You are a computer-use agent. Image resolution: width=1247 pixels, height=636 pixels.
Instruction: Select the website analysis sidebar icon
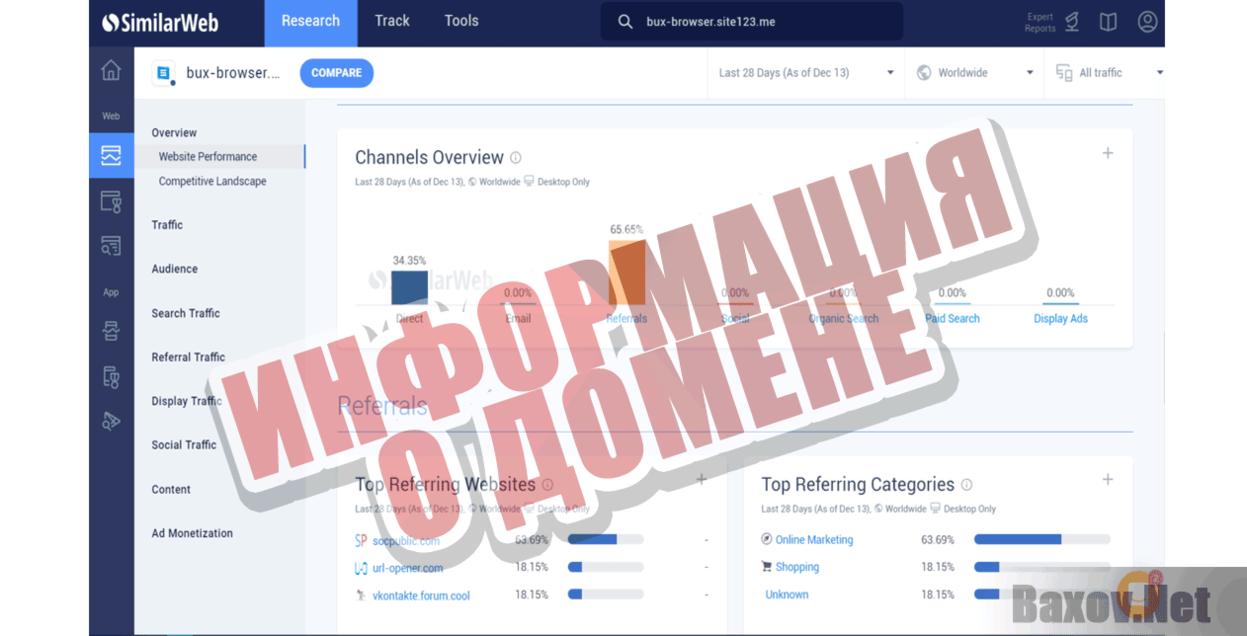(x=111, y=156)
